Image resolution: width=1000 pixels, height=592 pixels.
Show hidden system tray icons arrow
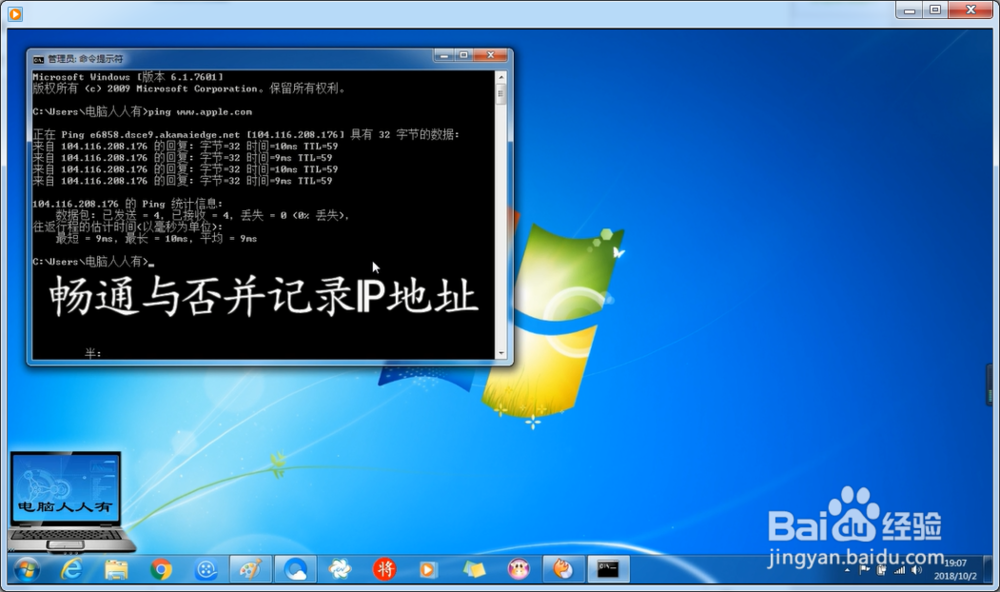point(848,570)
